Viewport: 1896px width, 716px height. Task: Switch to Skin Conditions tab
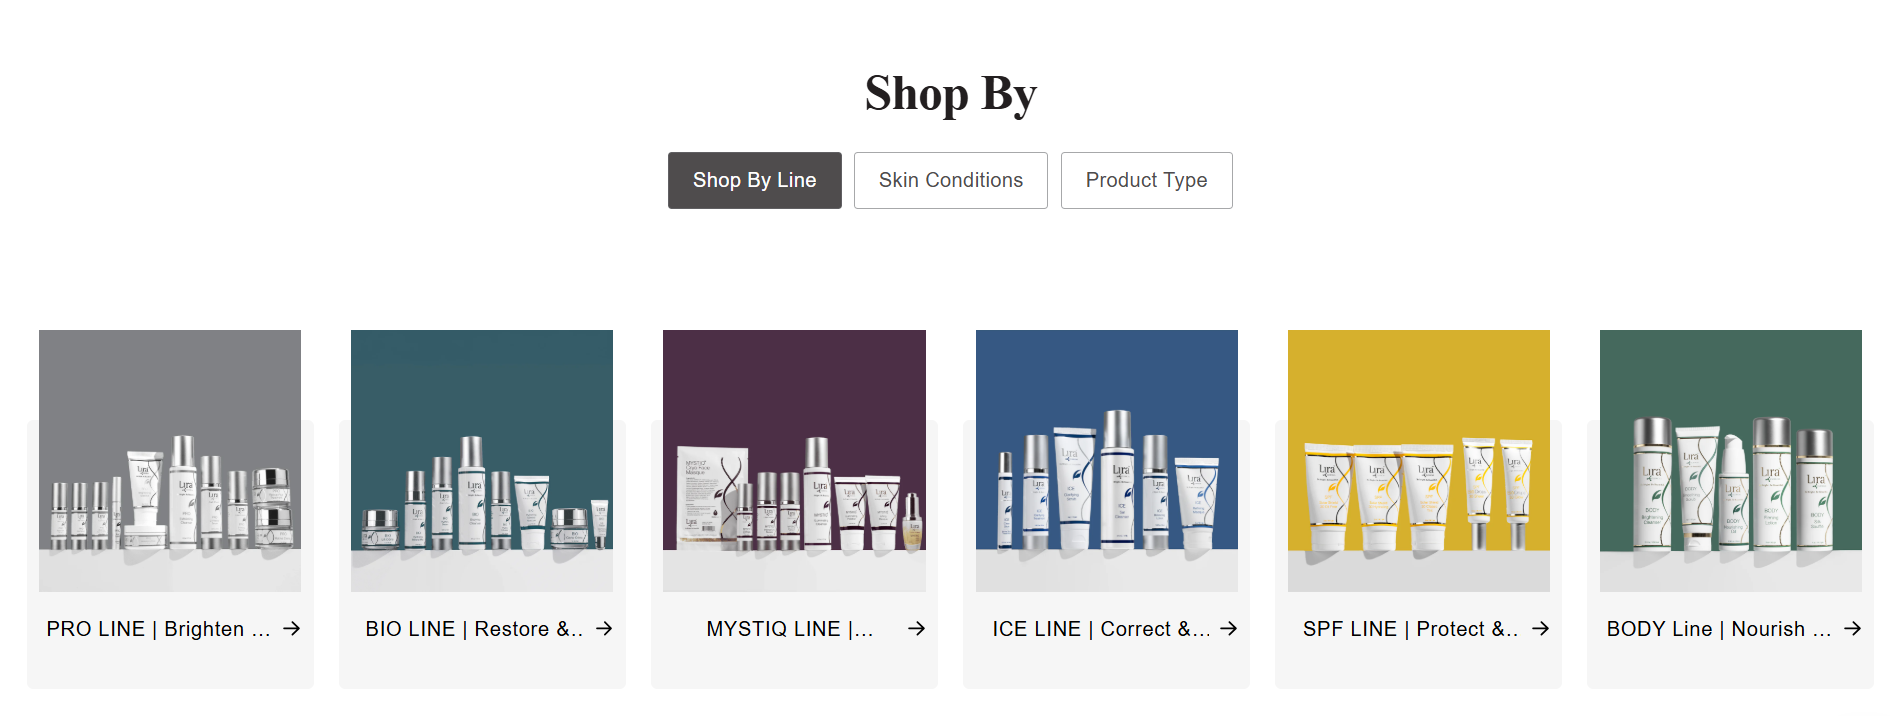pyautogui.click(x=950, y=181)
